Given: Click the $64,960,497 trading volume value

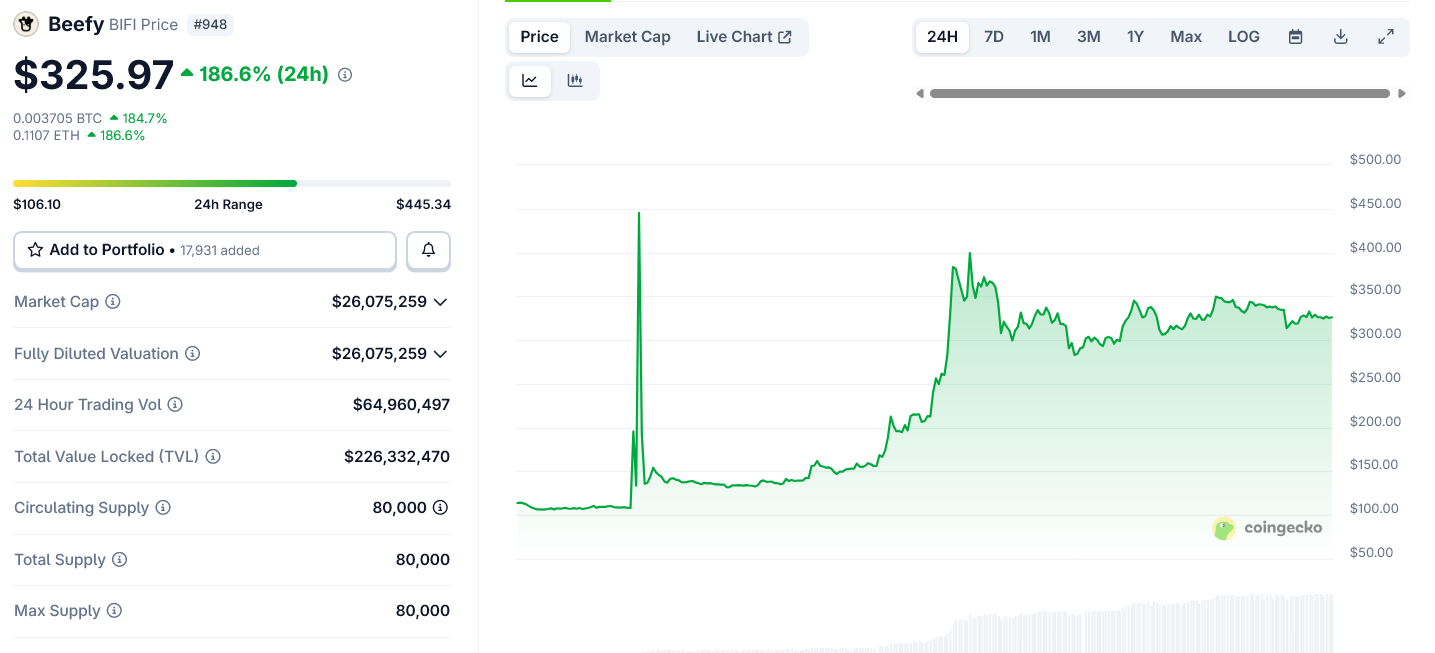Looking at the screenshot, I should [401, 405].
